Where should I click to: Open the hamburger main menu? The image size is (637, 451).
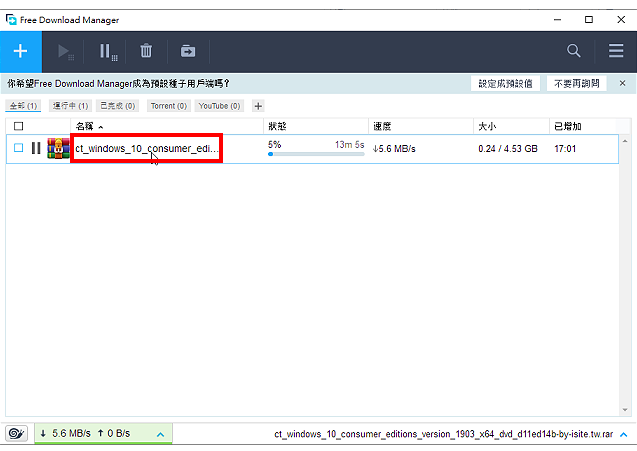point(616,51)
